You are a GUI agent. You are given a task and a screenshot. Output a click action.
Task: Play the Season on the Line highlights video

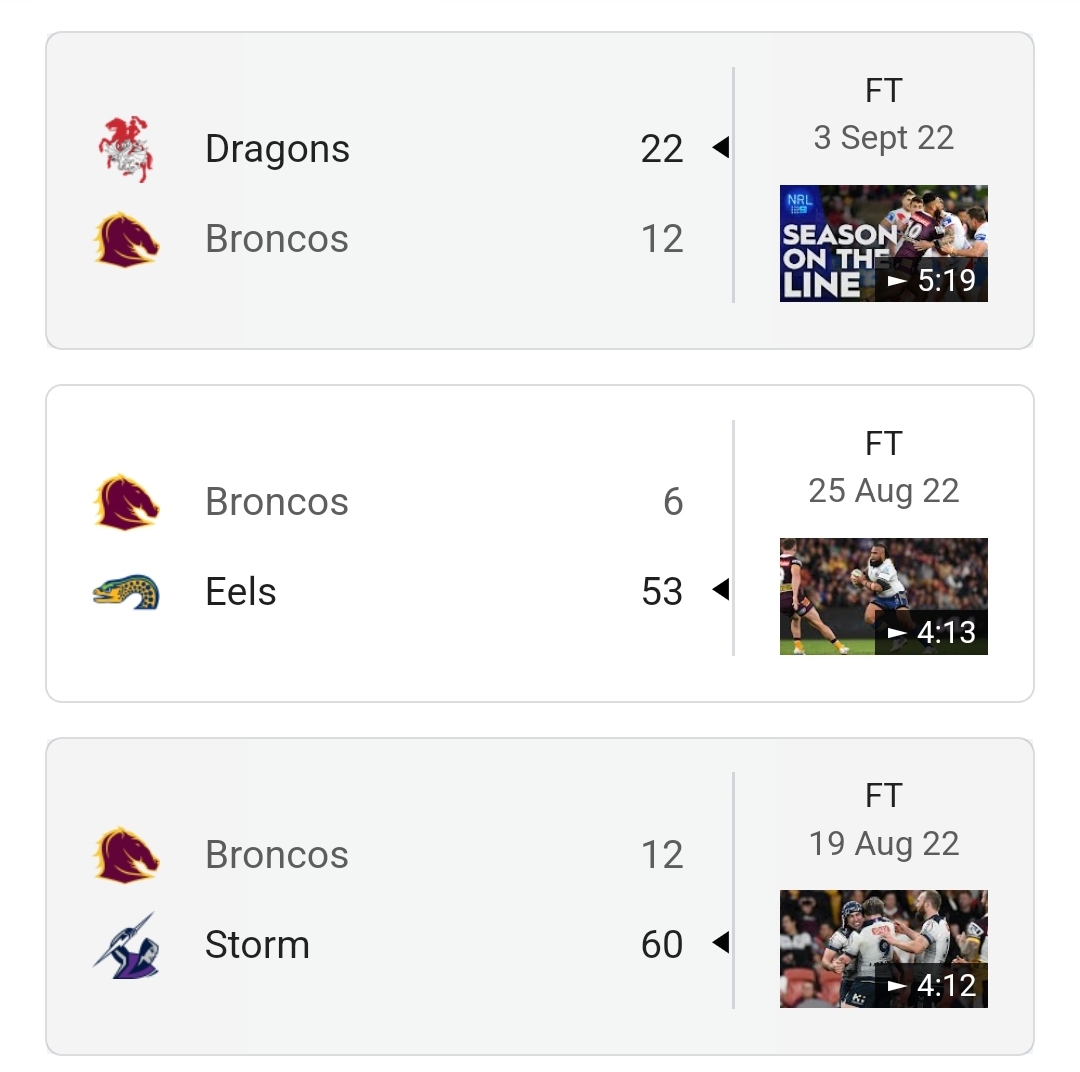click(884, 243)
